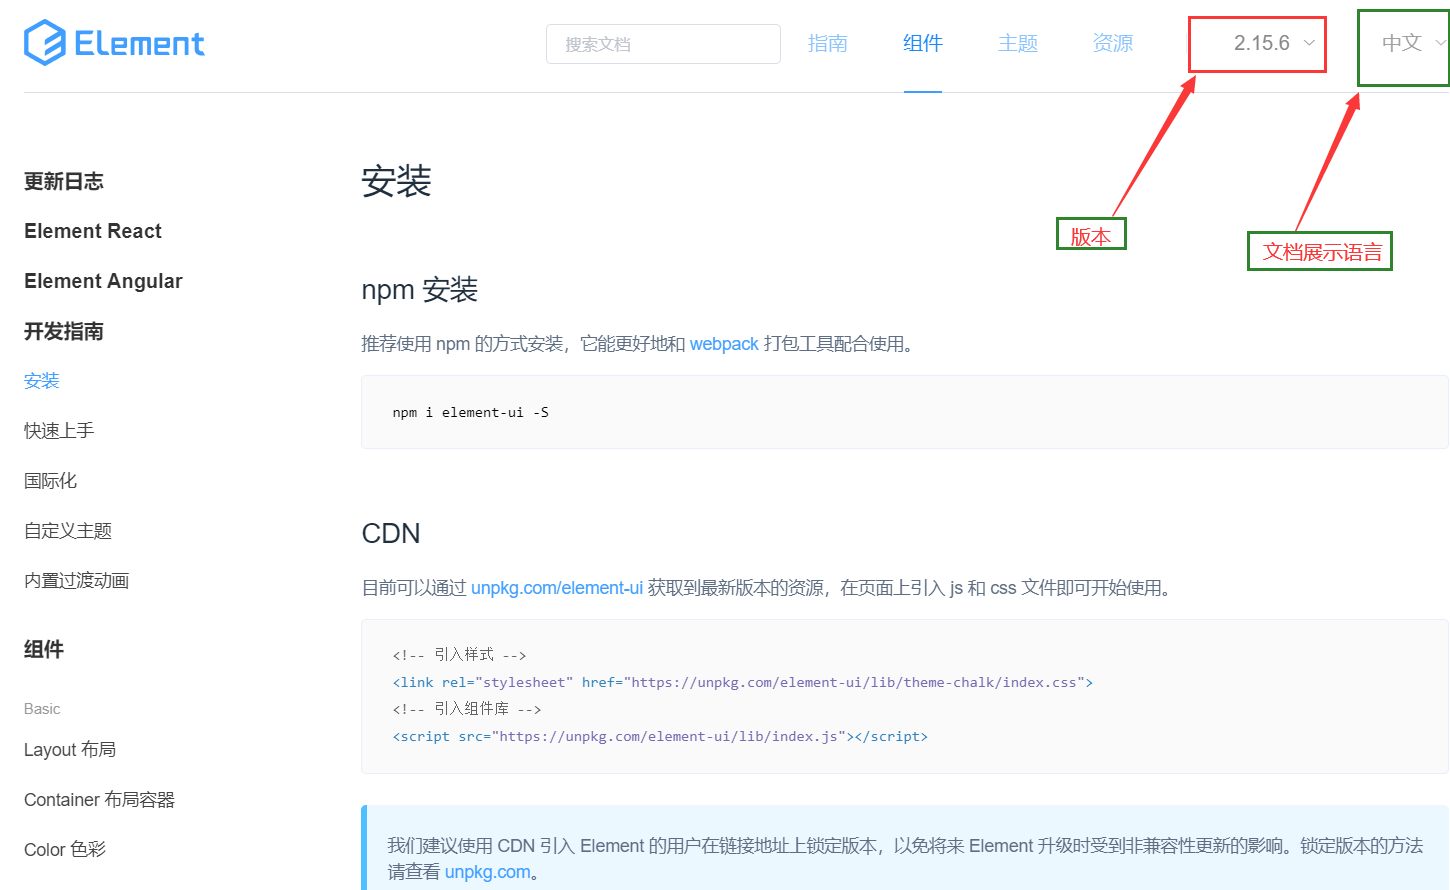Click the npm i element-ui -S code
This screenshot has width=1450, height=890.
point(471,412)
